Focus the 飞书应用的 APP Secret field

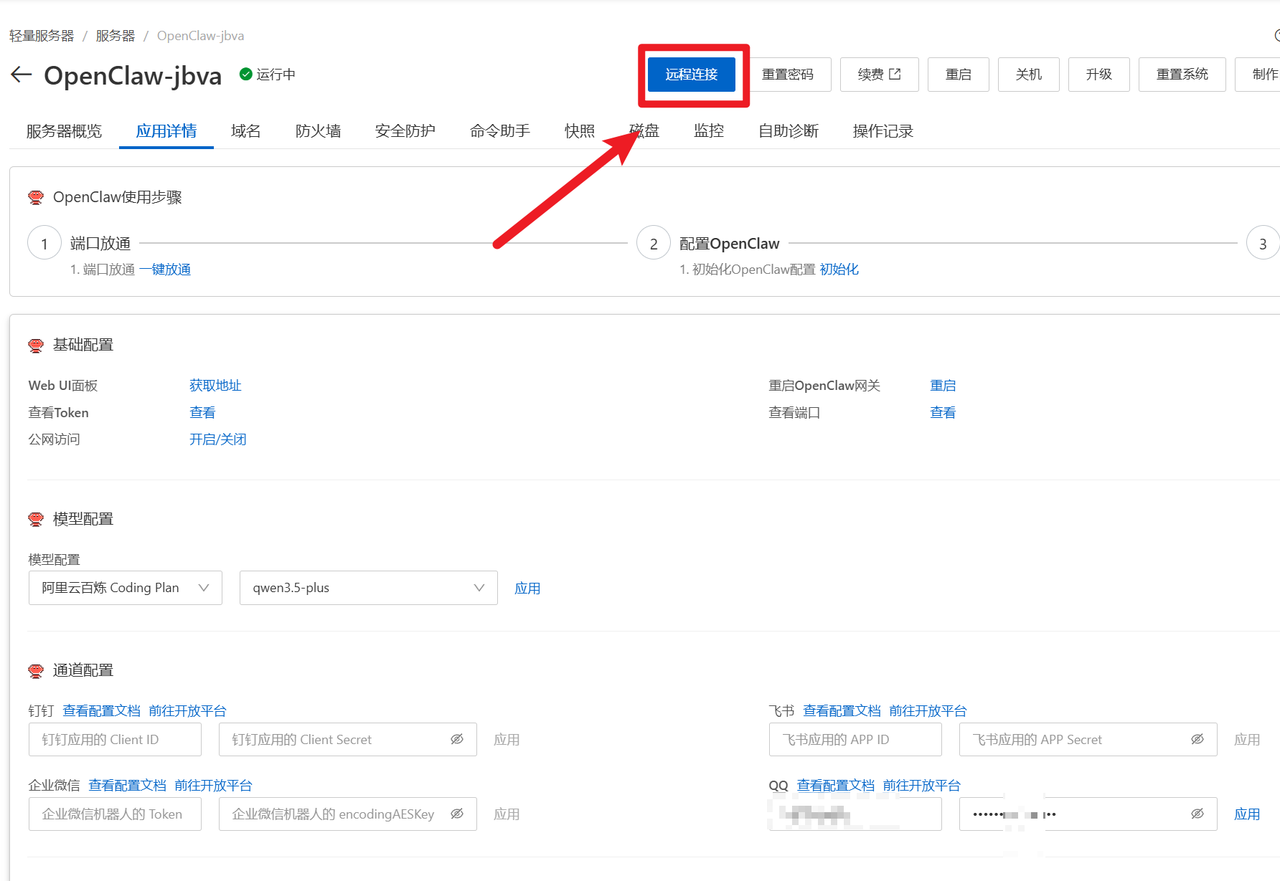(x=1088, y=739)
